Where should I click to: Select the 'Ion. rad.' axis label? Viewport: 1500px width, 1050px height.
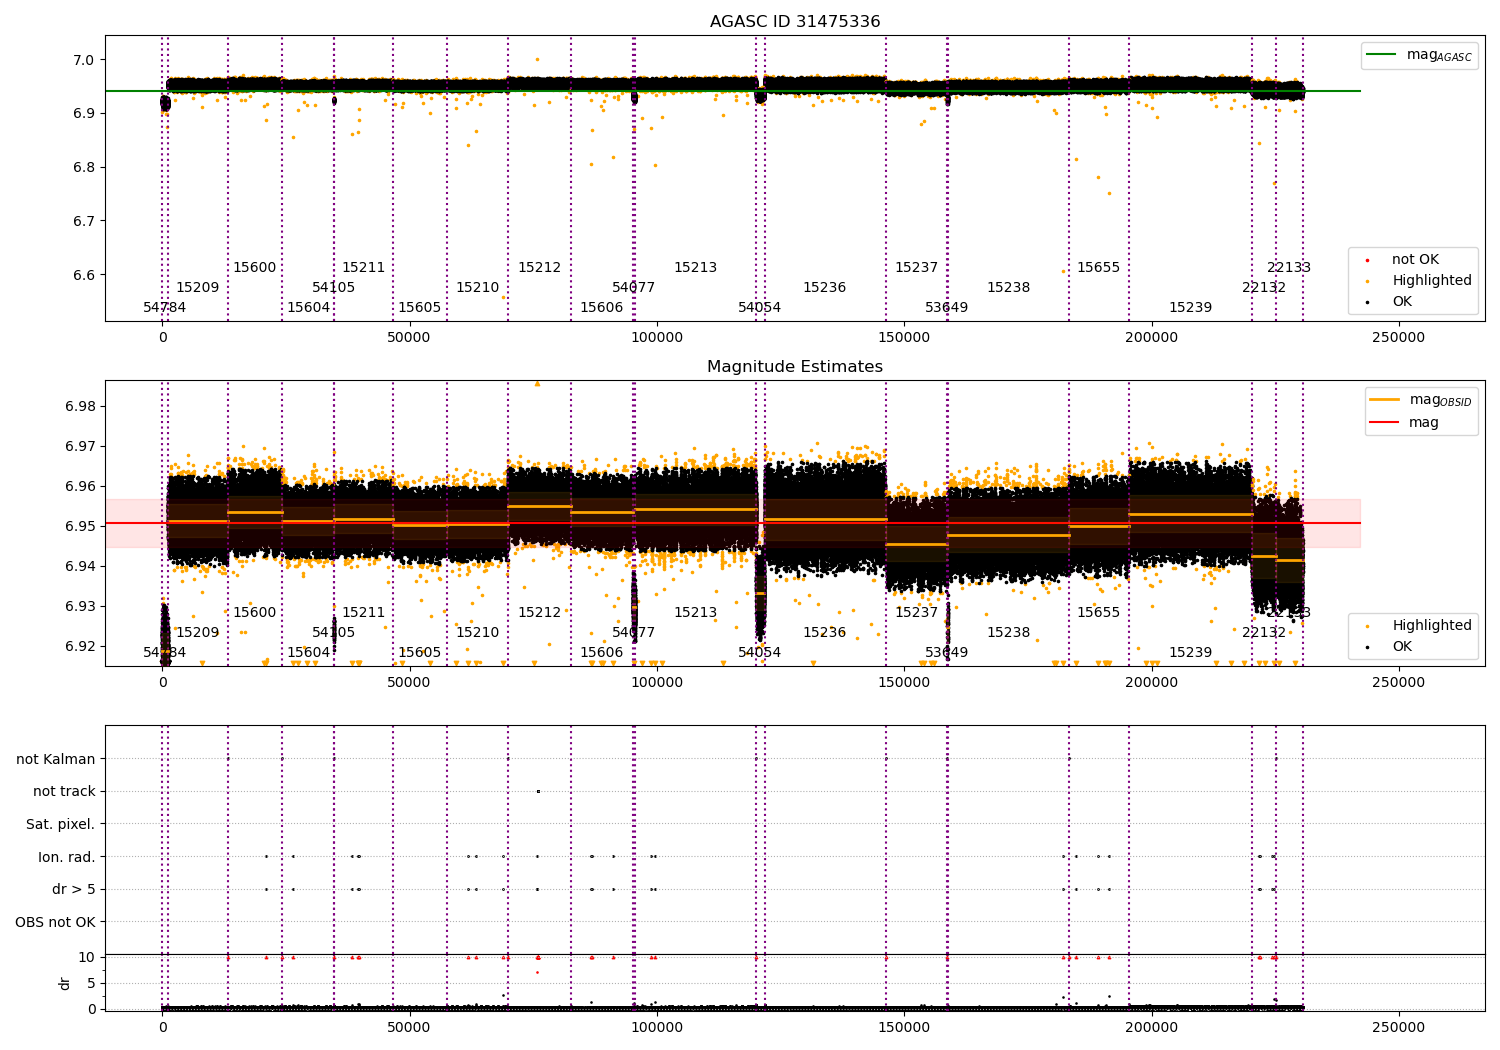[67, 857]
